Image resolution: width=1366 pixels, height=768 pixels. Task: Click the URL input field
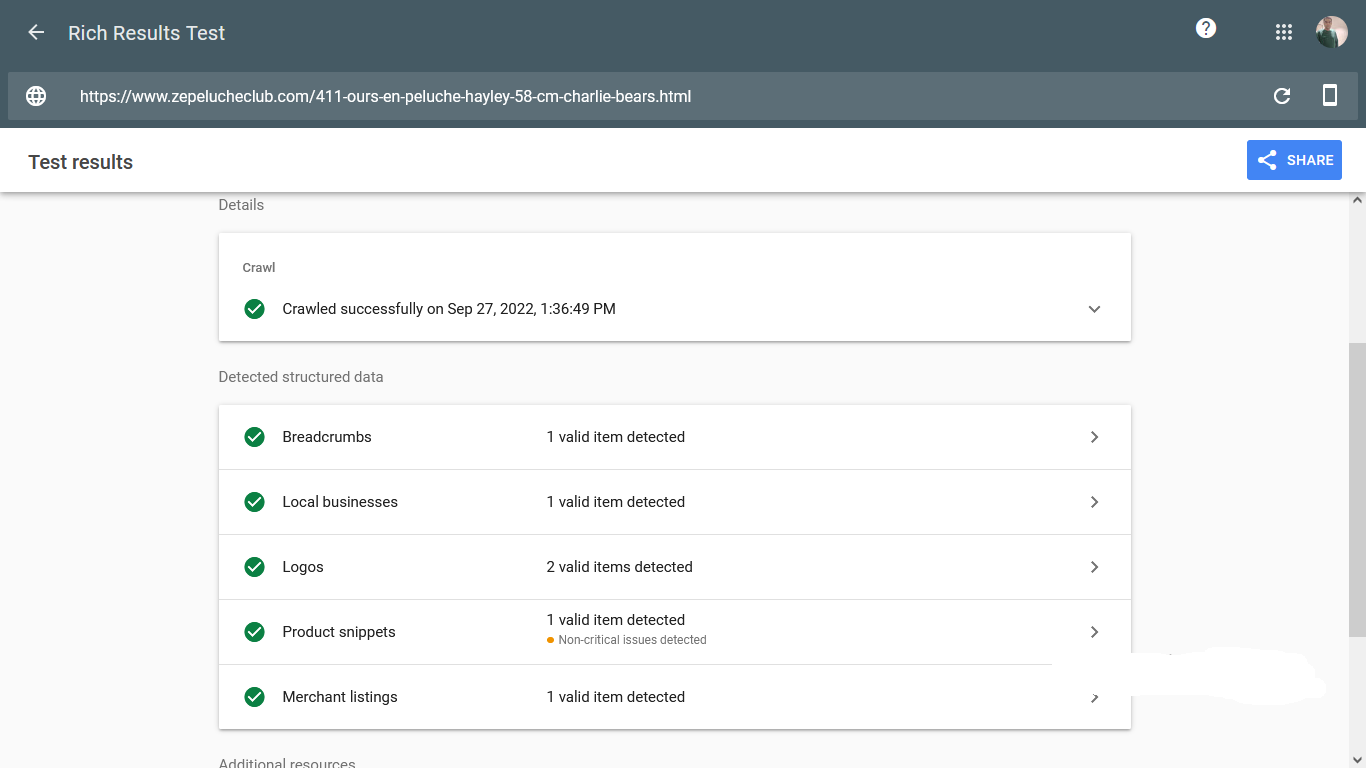[x=660, y=97]
